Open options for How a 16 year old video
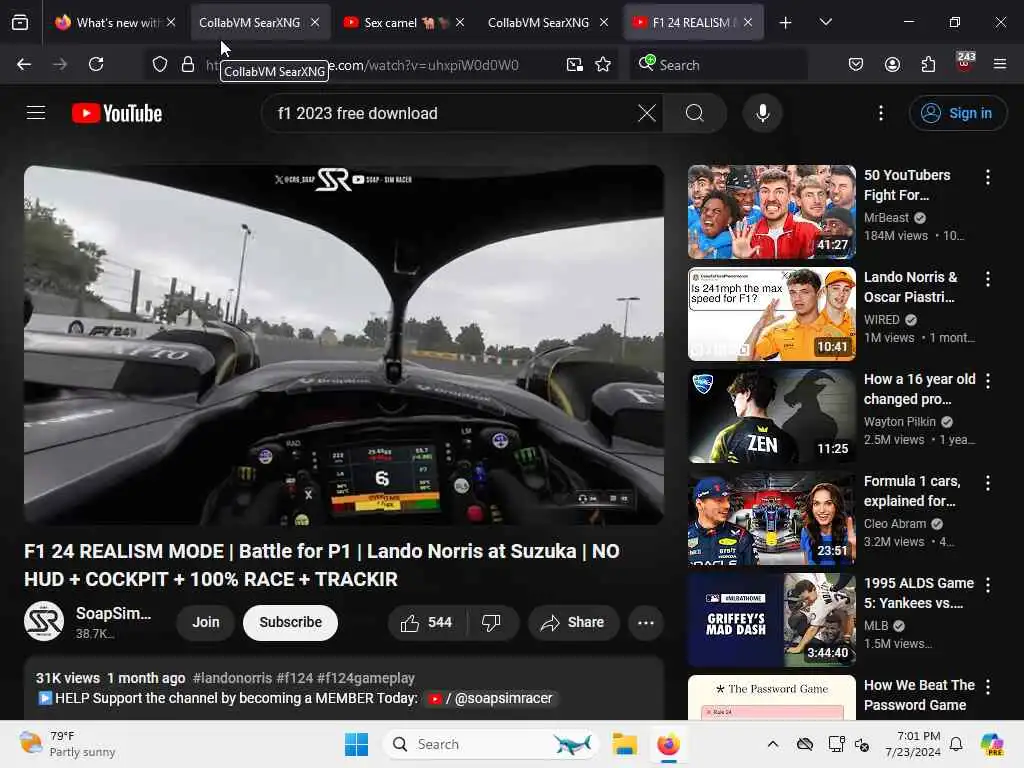The width and height of the screenshot is (1024, 768). point(987,381)
